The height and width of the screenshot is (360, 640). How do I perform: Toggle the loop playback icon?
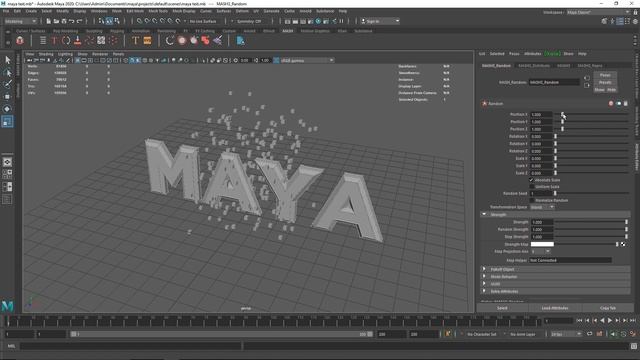[589, 334]
